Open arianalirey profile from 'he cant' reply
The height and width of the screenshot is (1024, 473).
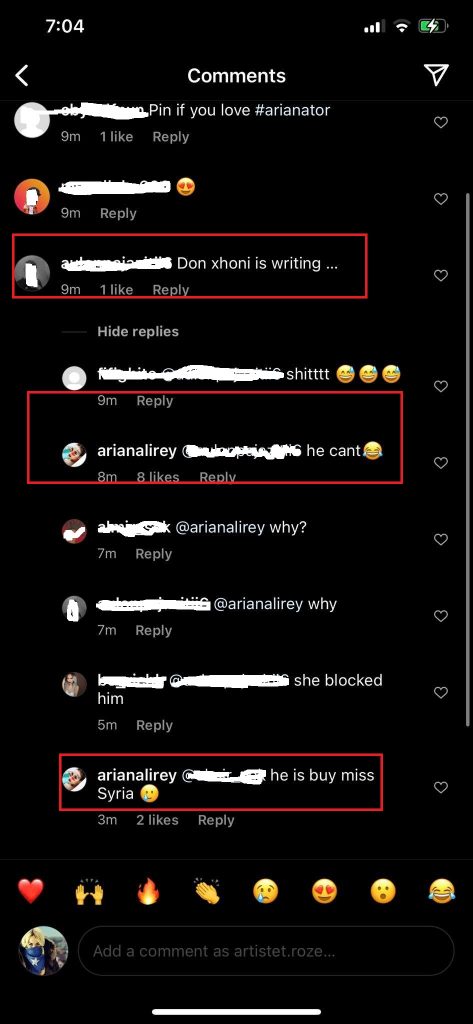[x=137, y=451]
